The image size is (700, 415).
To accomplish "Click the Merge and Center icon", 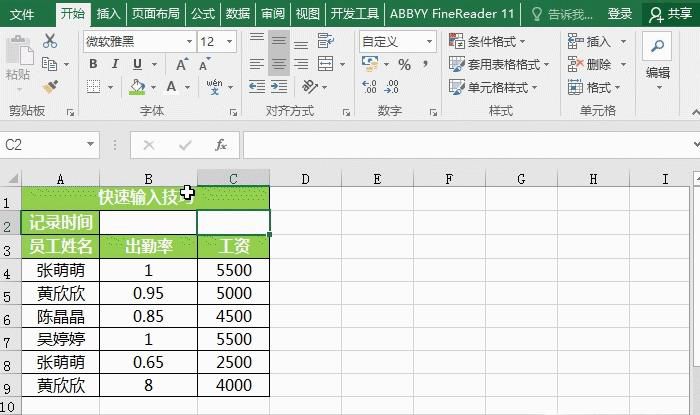I will point(325,64).
